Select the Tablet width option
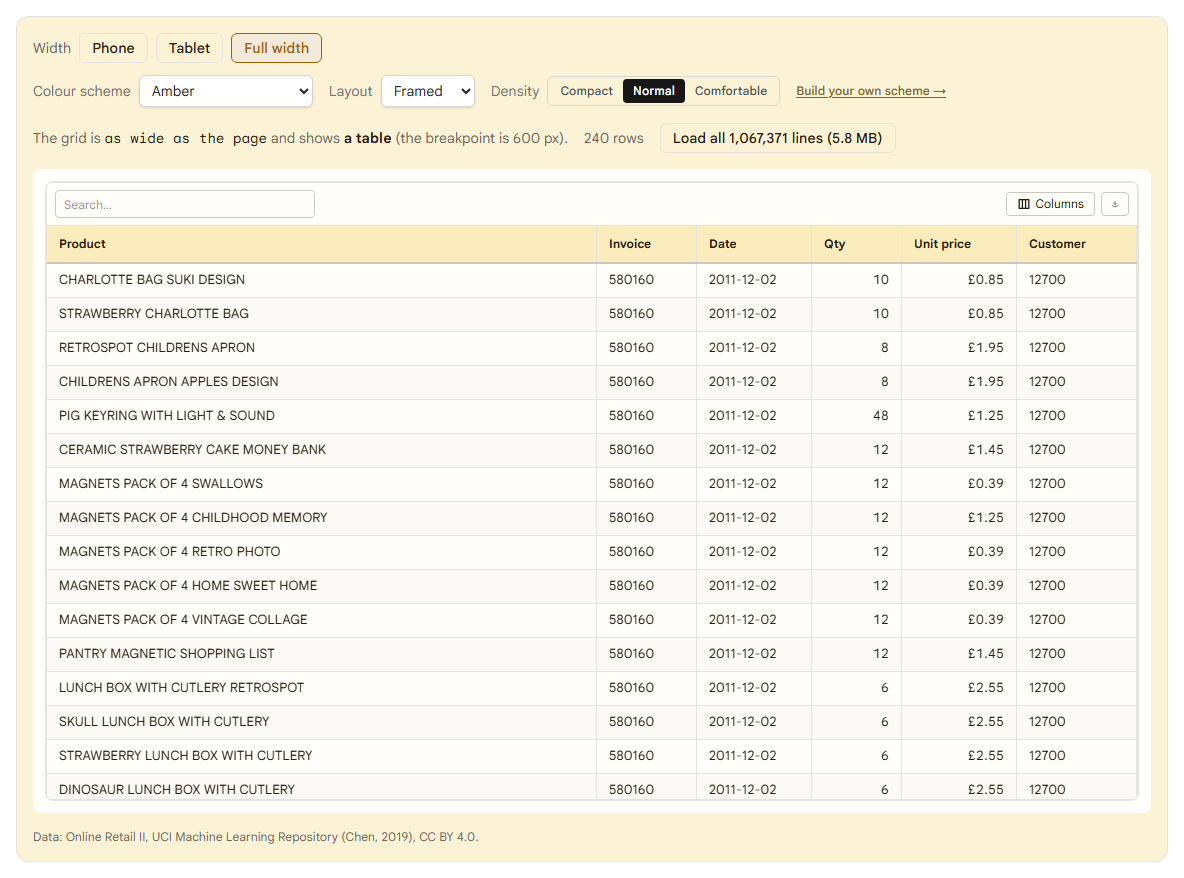1184x878 pixels. pos(190,48)
